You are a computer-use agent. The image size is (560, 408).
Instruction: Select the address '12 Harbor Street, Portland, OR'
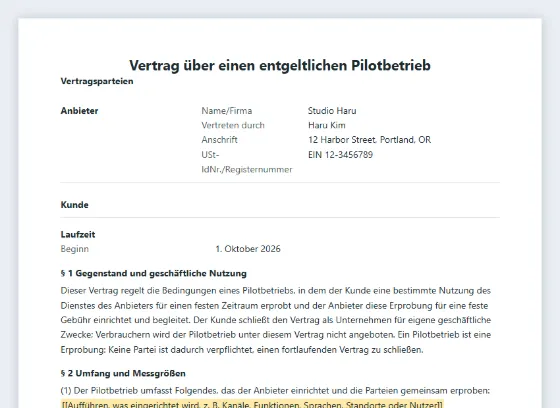[x=370, y=140]
